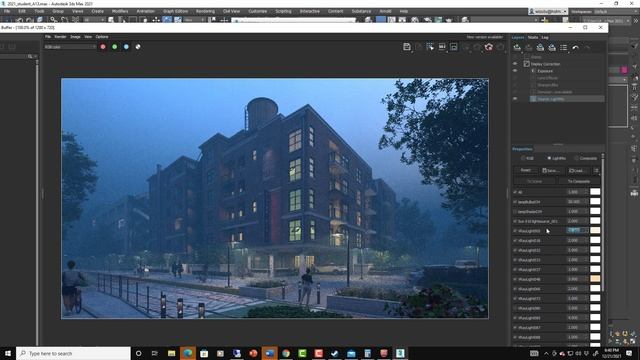
Task: Switch to alpha/monochrome channel circle icon
Action: click(x=138, y=47)
